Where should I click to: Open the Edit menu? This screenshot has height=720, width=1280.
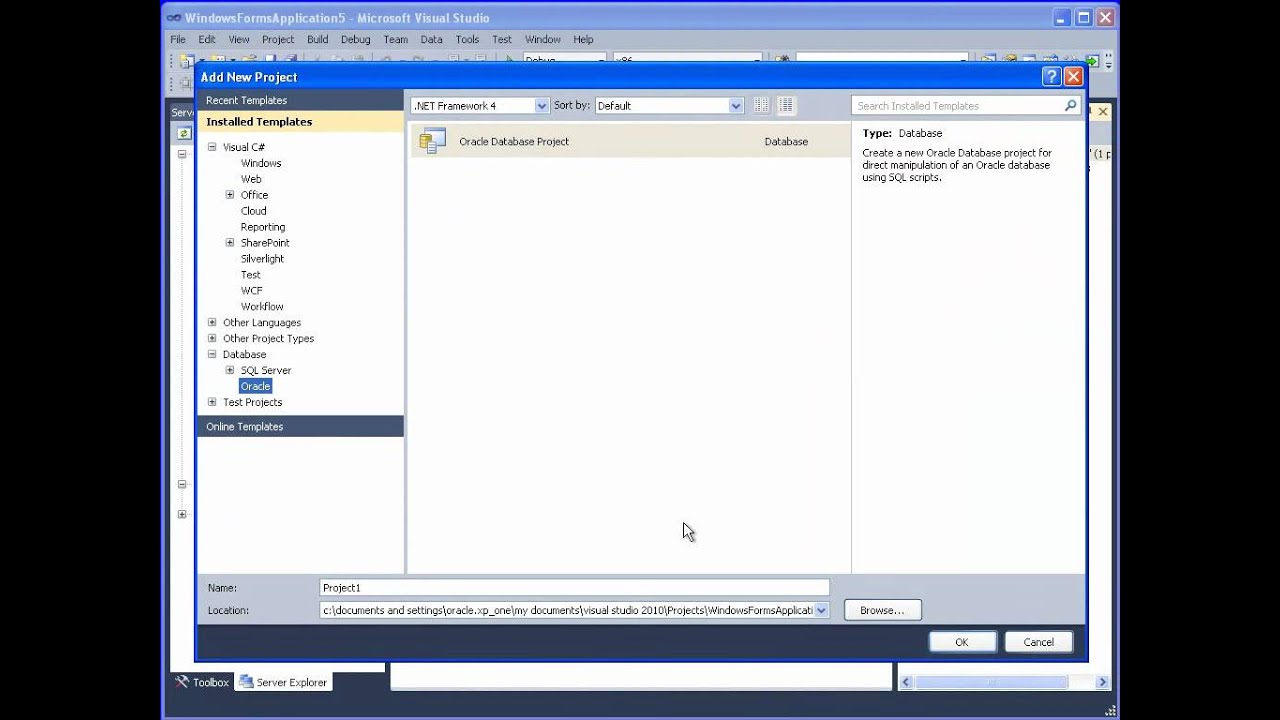207,39
